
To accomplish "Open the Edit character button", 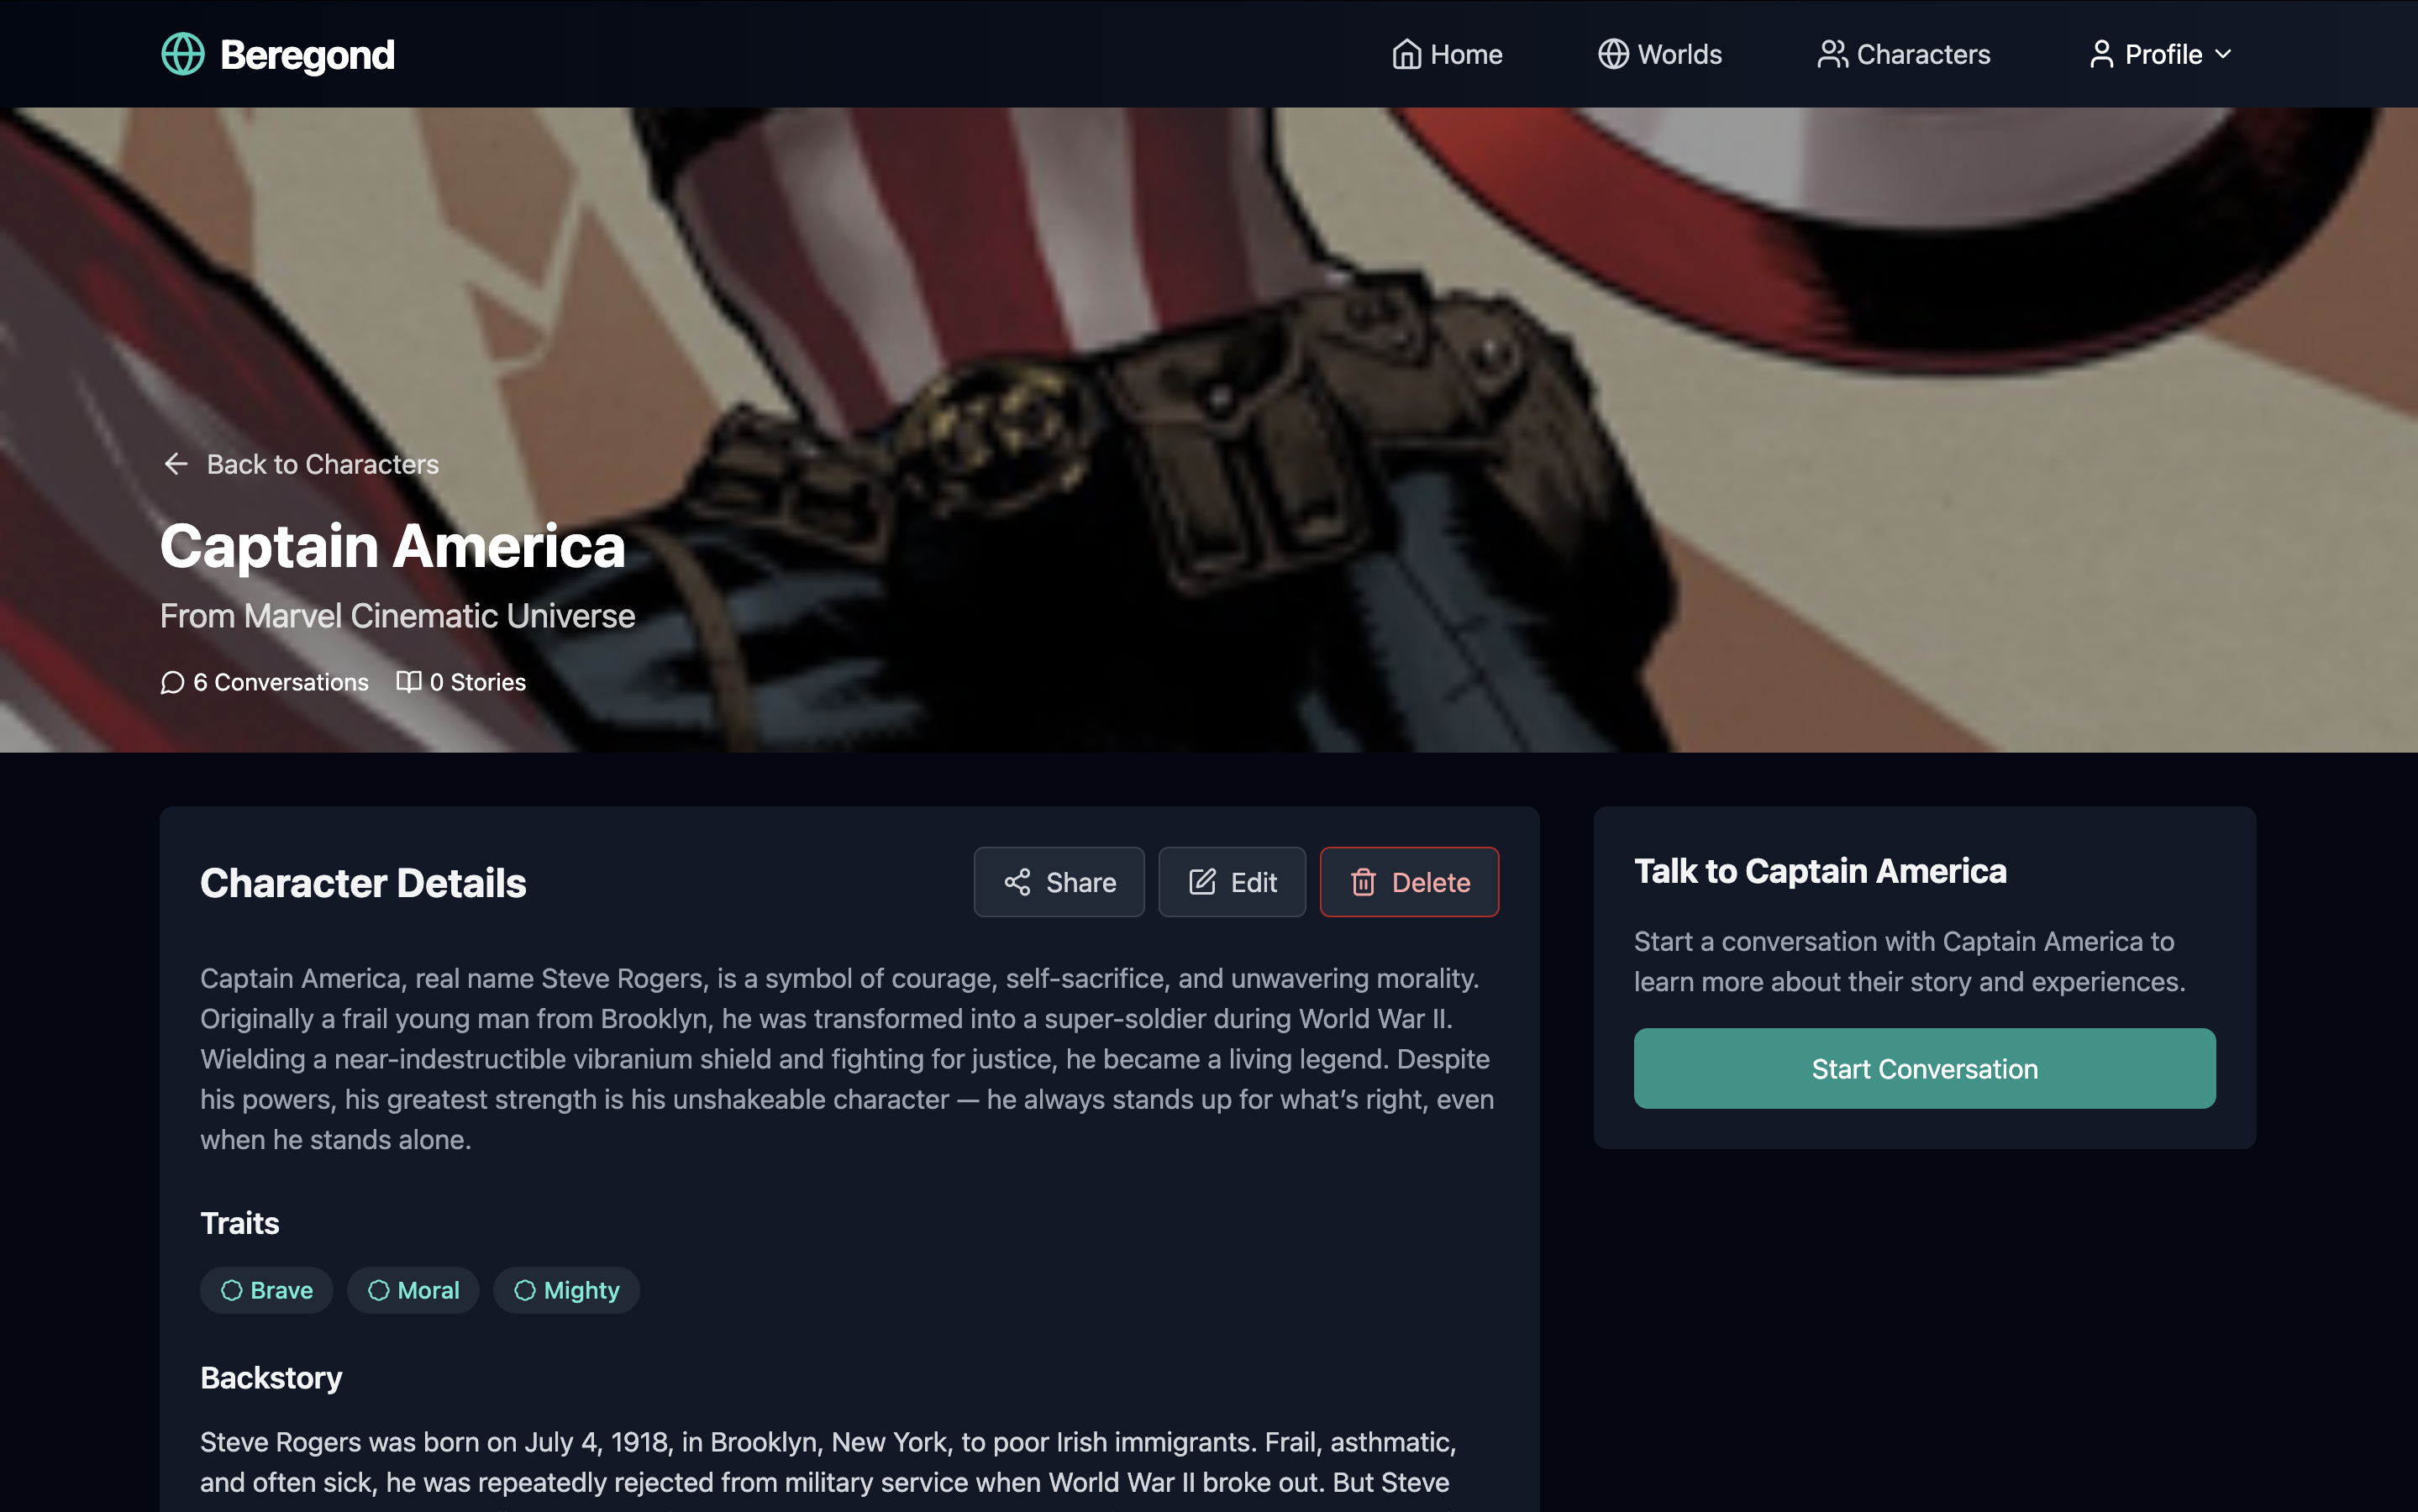I will (1231, 882).
